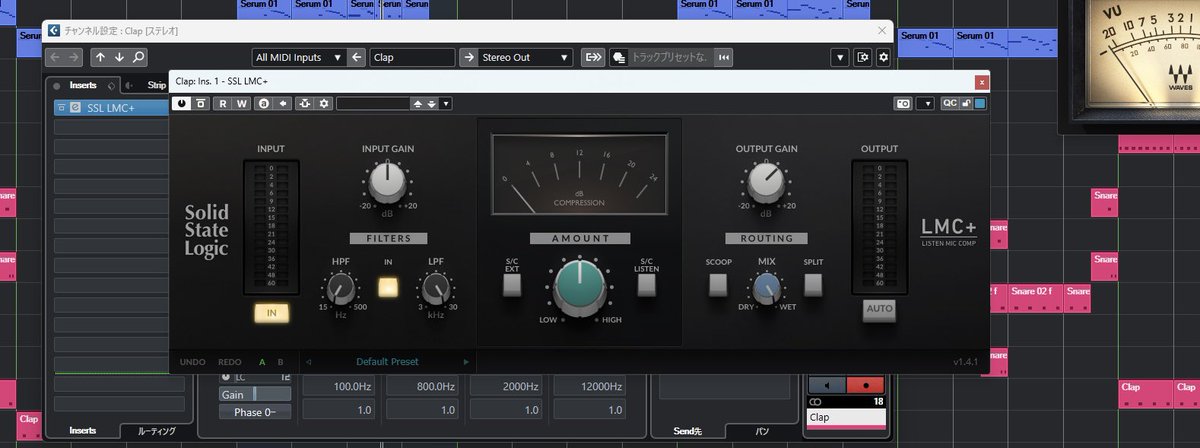Open the functions menu down-arrow in channel settings
The width and height of the screenshot is (1200, 448).
pyautogui.click(x=839, y=57)
